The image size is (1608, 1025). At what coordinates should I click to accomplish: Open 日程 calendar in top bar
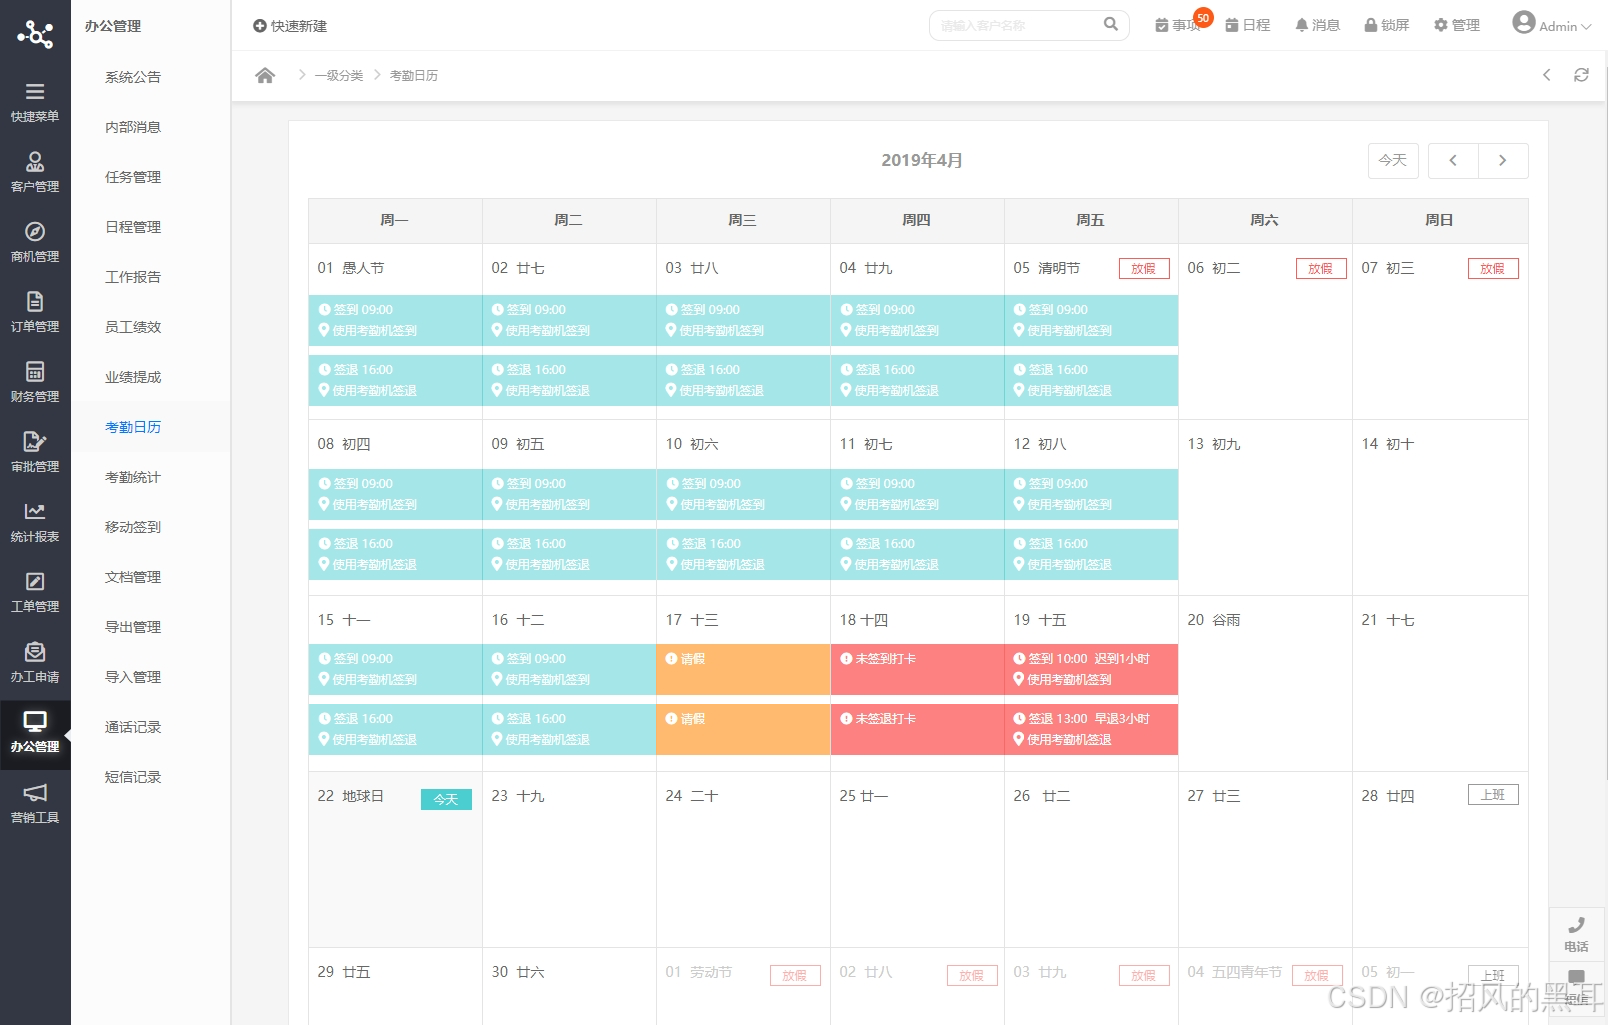pyautogui.click(x=1248, y=25)
